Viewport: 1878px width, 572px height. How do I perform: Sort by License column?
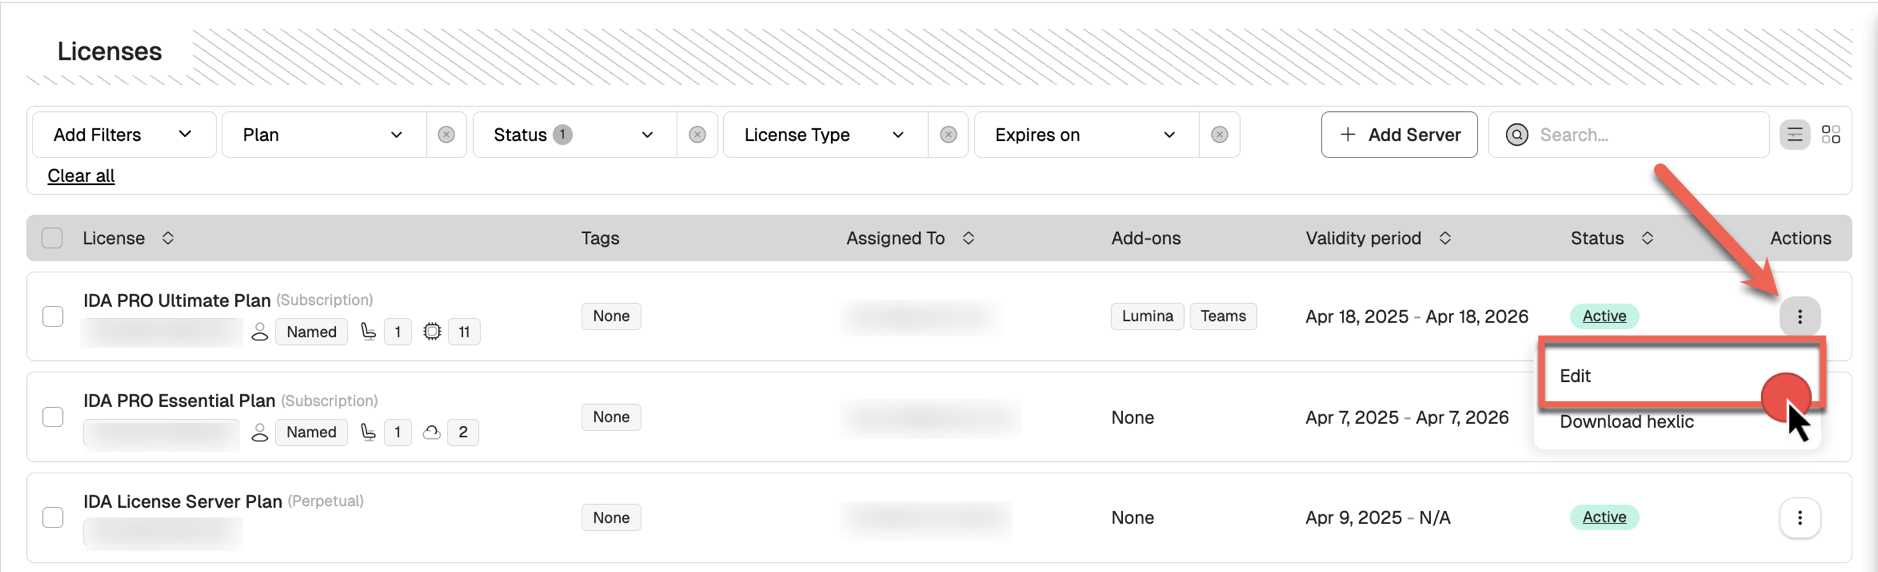pyautogui.click(x=168, y=238)
